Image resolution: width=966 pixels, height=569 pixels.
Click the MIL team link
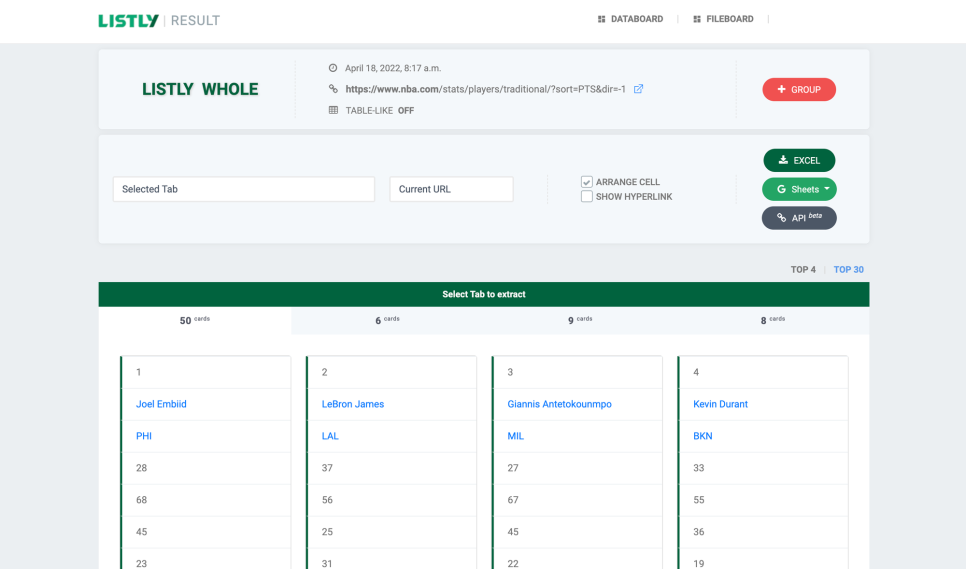pyautogui.click(x=516, y=436)
